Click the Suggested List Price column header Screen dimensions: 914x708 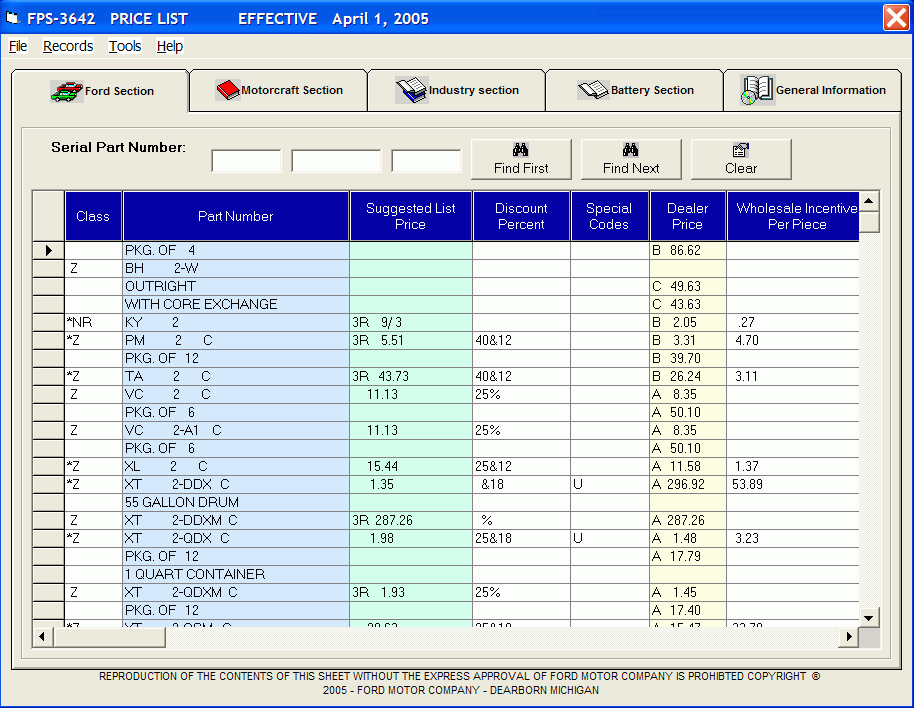[411, 216]
